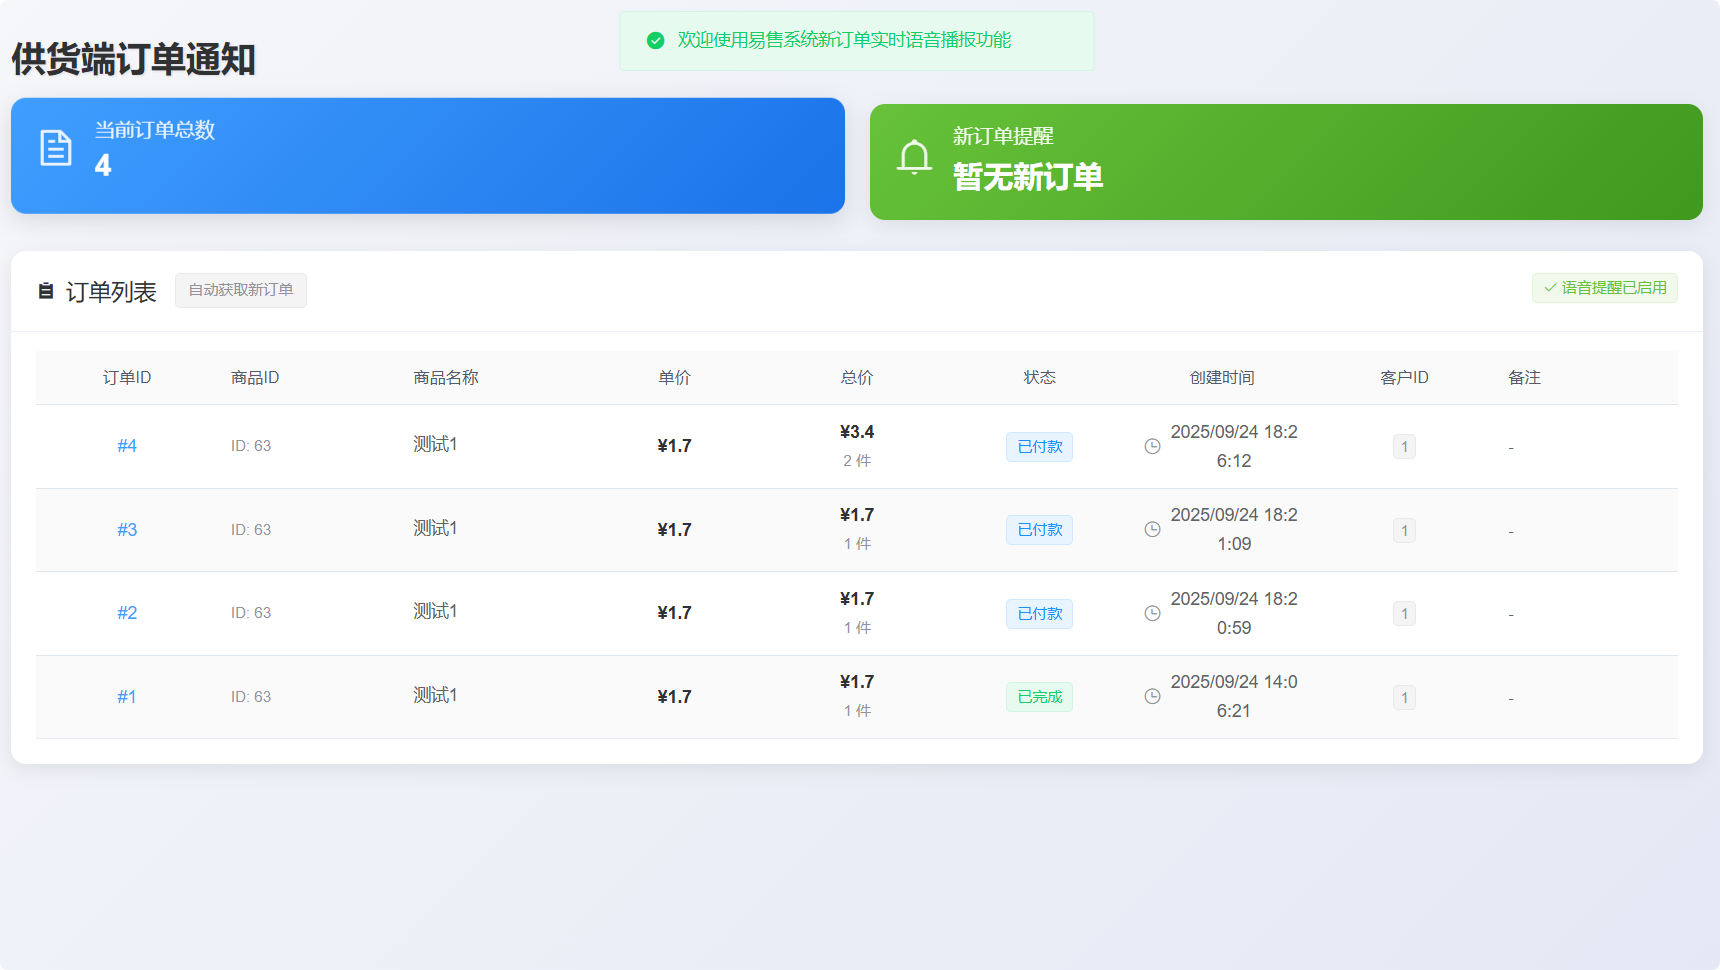Open order #1 details link
This screenshot has height=970, width=1720.
tap(127, 697)
